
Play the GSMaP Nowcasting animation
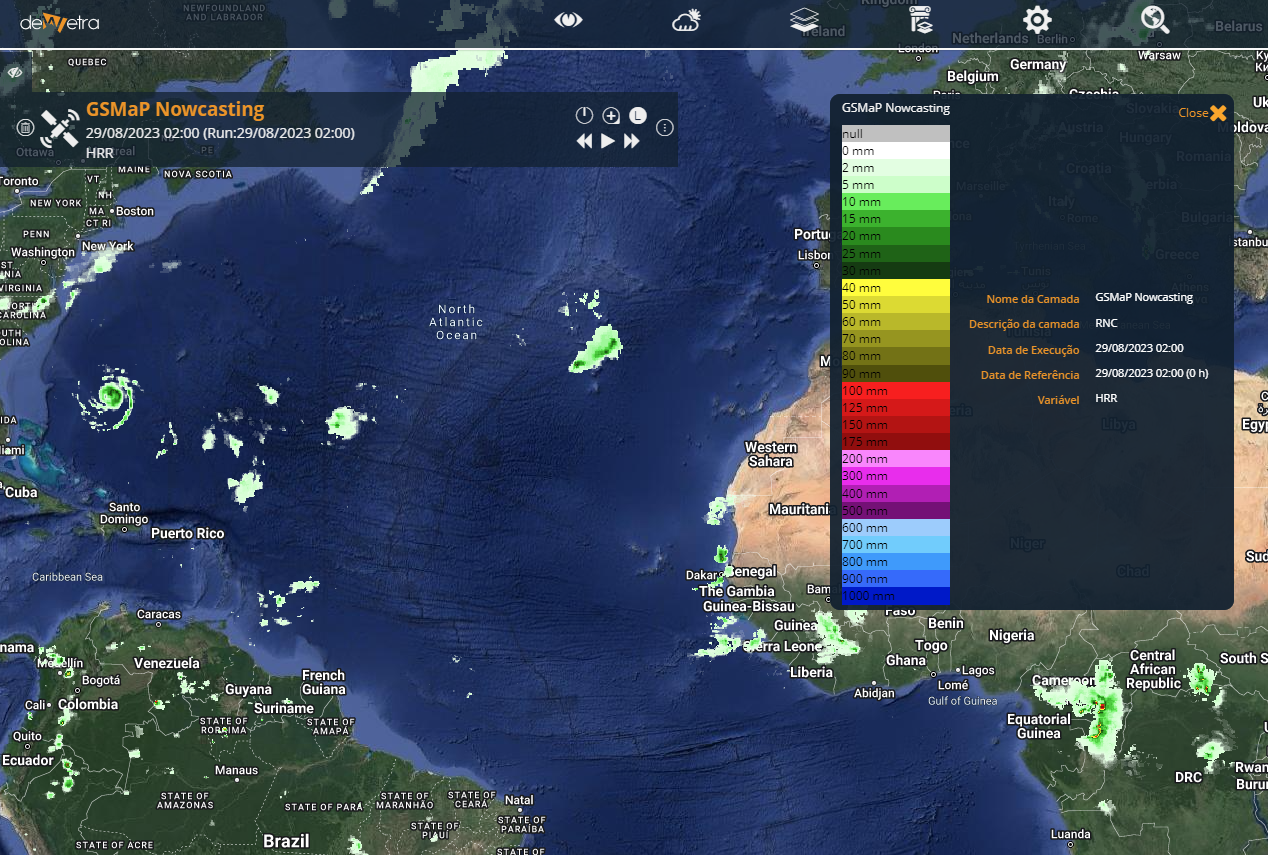608,141
